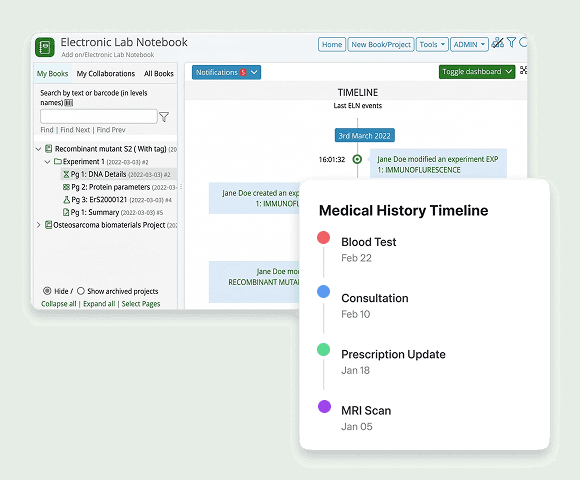Click the MRI Scan entry title

point(366,410)
